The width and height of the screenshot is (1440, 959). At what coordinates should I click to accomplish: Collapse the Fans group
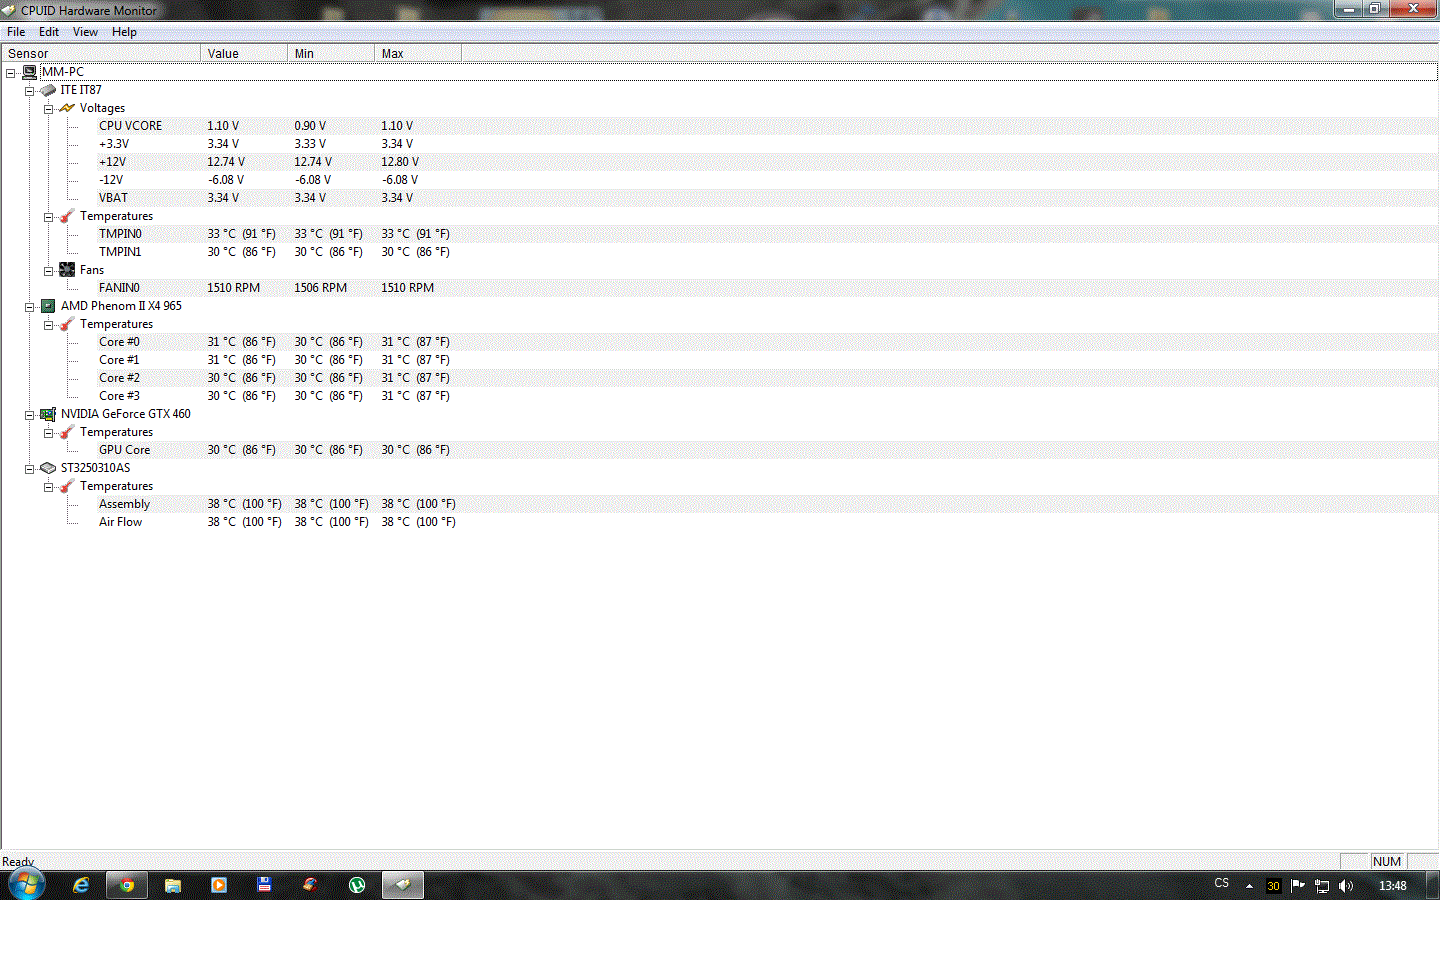[48, 271]
